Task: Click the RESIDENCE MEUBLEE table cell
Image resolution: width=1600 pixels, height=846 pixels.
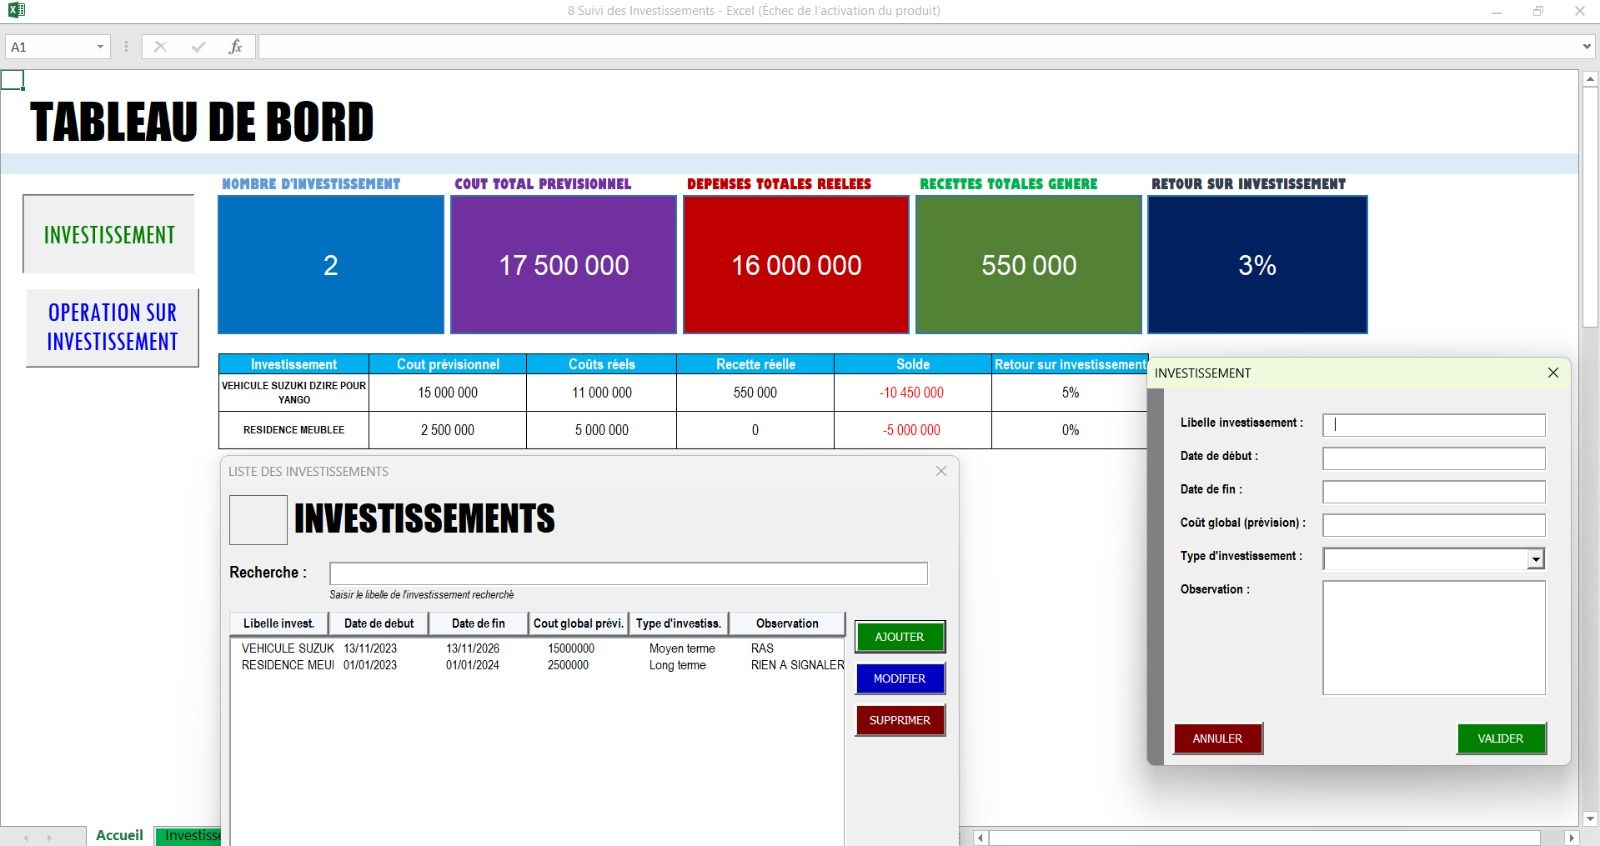Action: point(294,430)
